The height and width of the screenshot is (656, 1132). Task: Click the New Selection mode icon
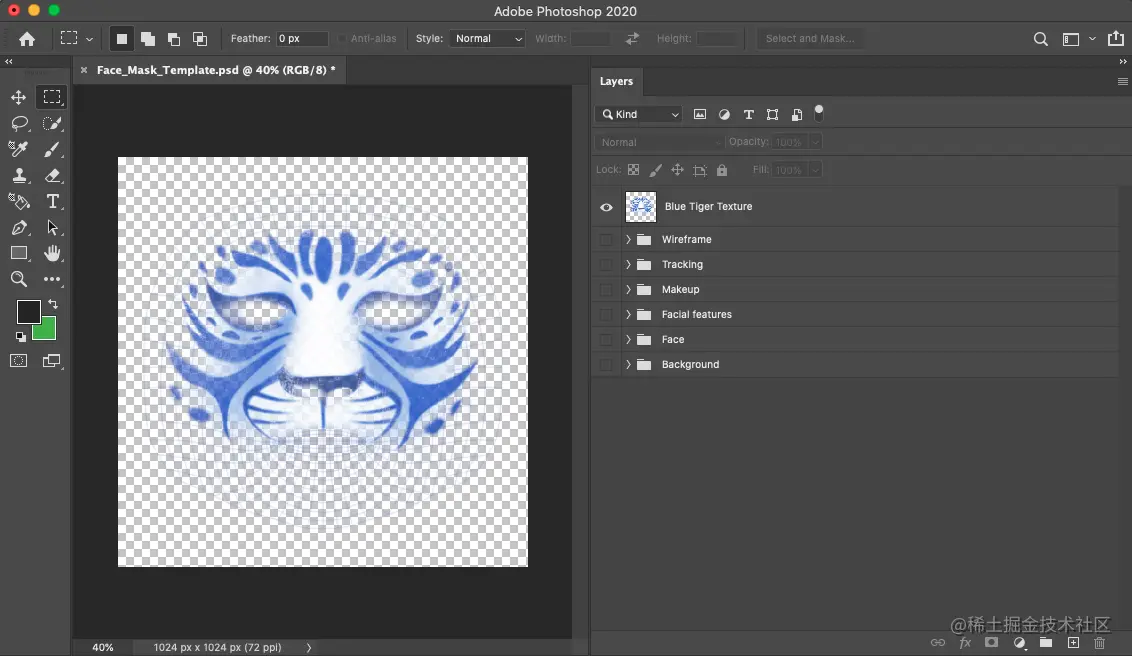(121, 39)
